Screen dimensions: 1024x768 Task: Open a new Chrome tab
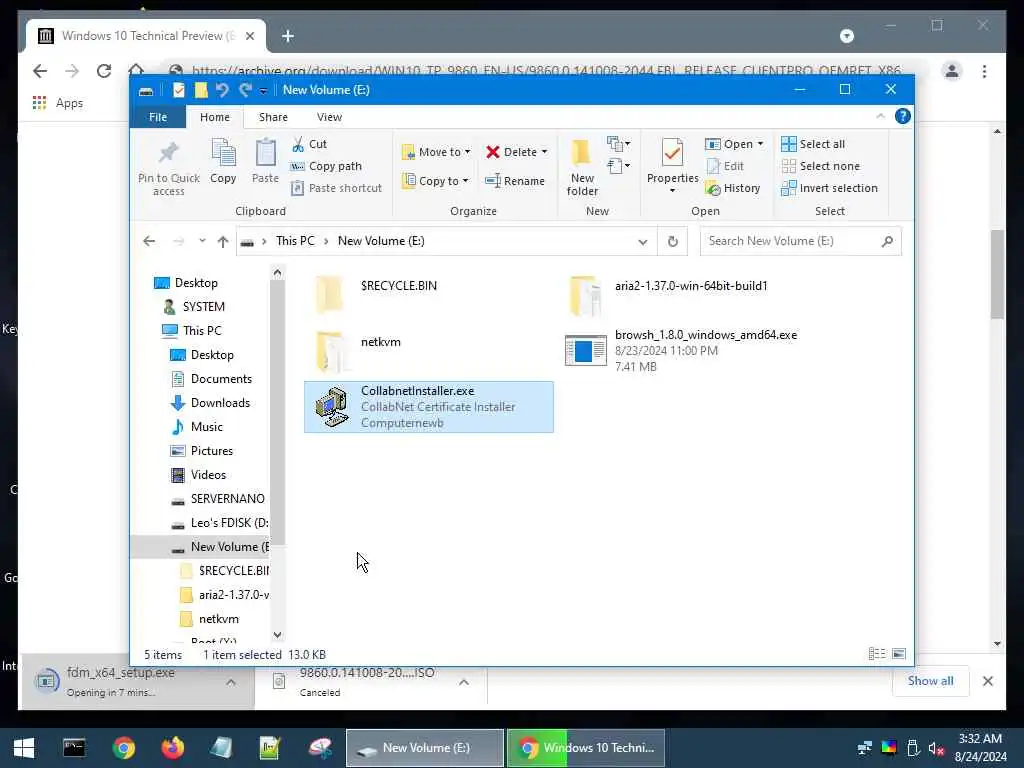coord(287,36)
